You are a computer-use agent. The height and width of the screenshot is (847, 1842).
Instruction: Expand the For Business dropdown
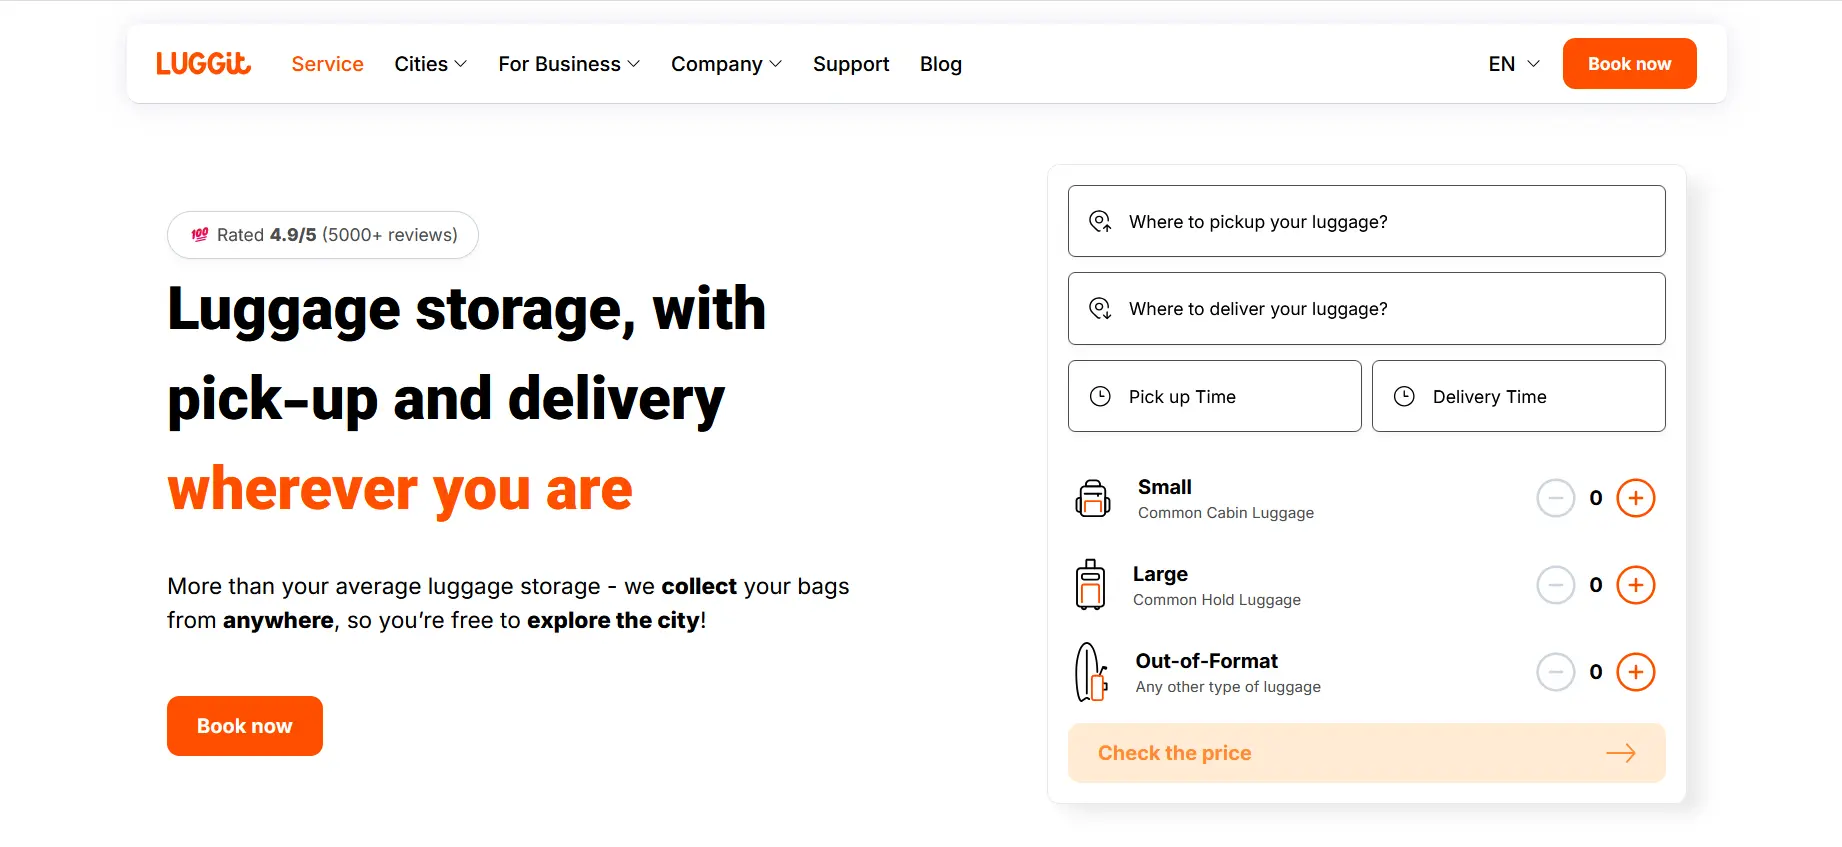[569, 64]
